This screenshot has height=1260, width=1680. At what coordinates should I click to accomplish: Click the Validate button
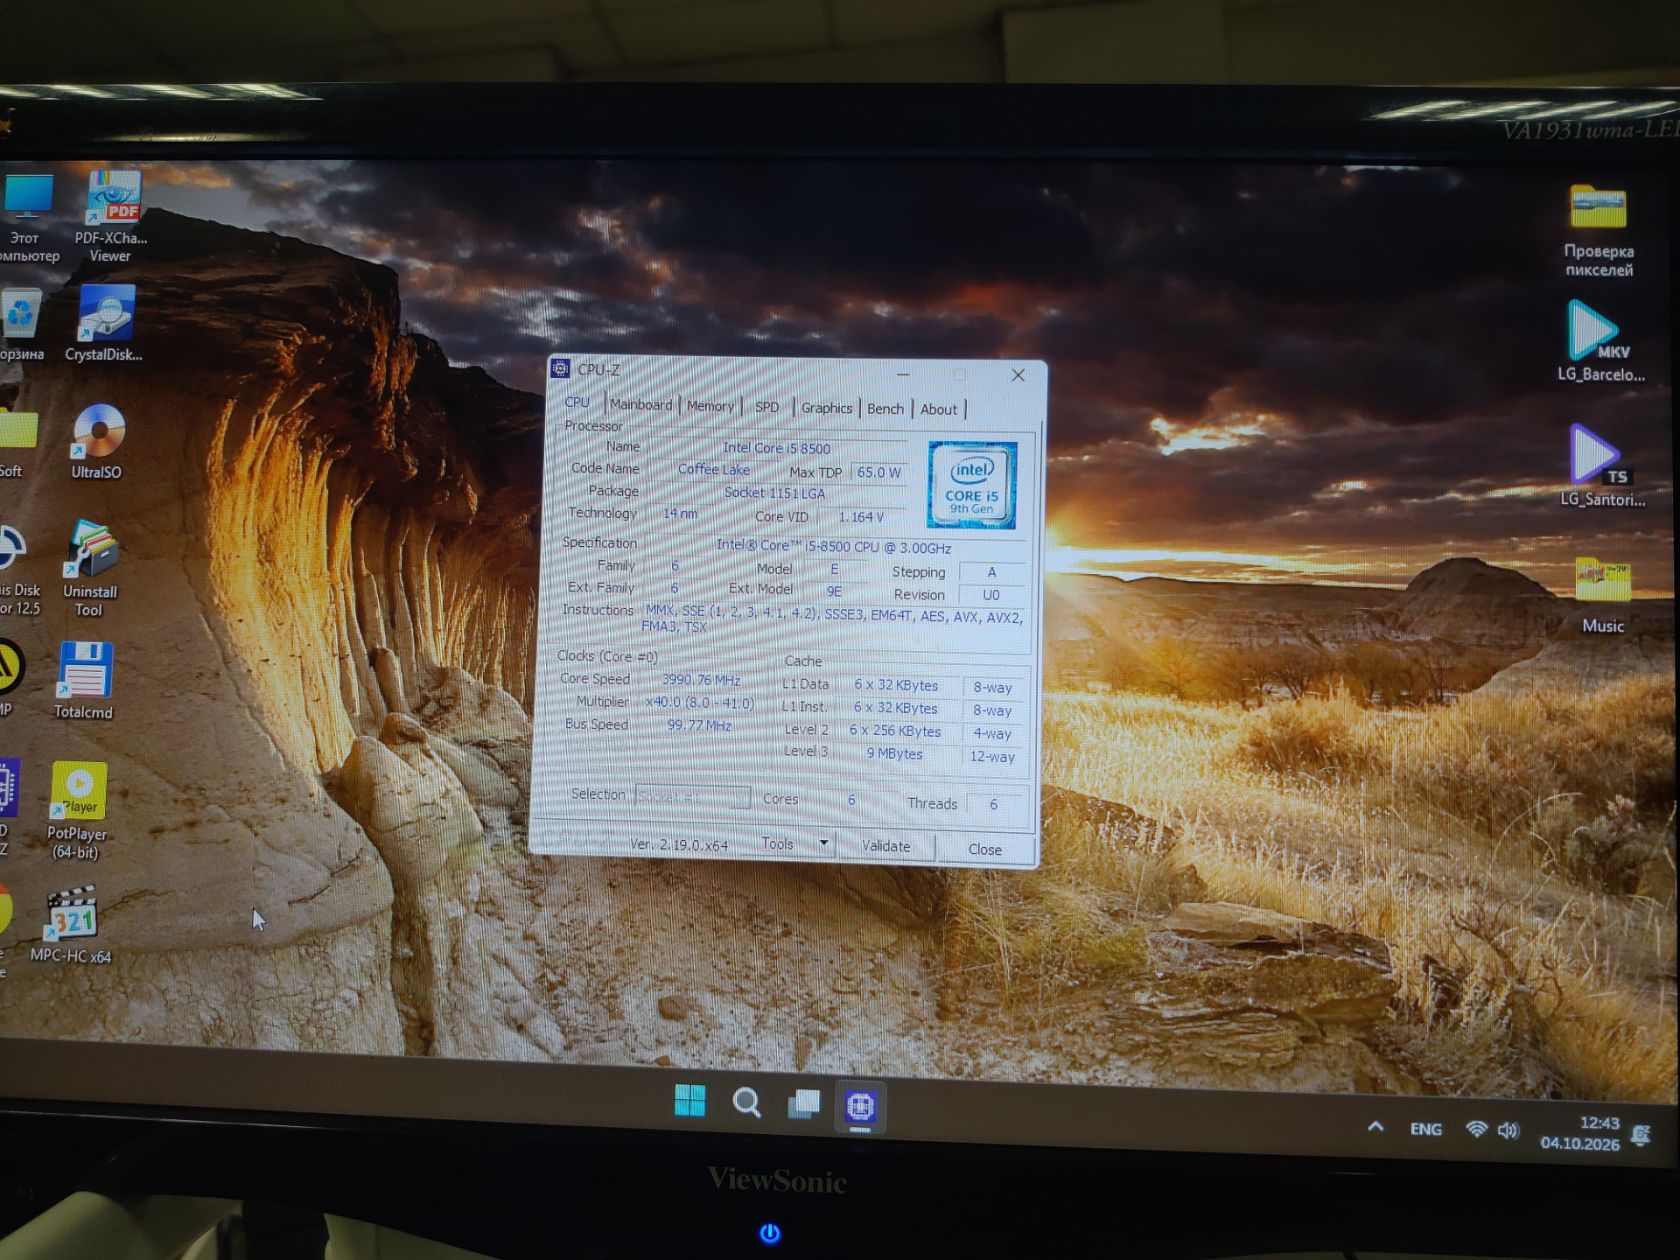point(886,846)
